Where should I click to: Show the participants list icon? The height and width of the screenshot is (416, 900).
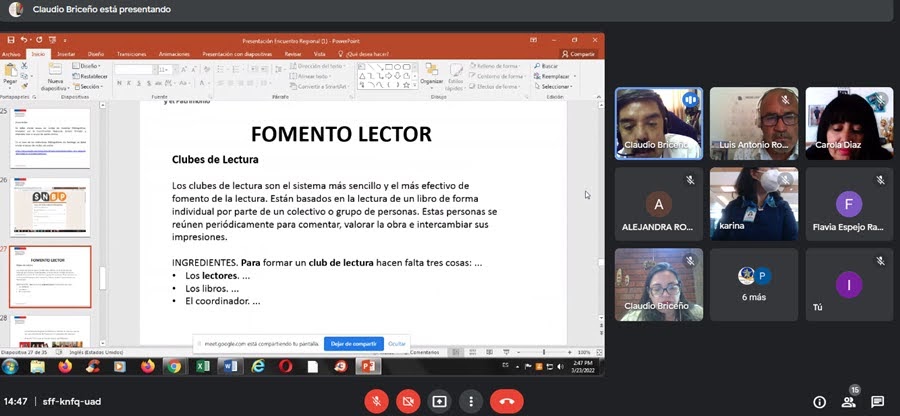tap(849, 401)
